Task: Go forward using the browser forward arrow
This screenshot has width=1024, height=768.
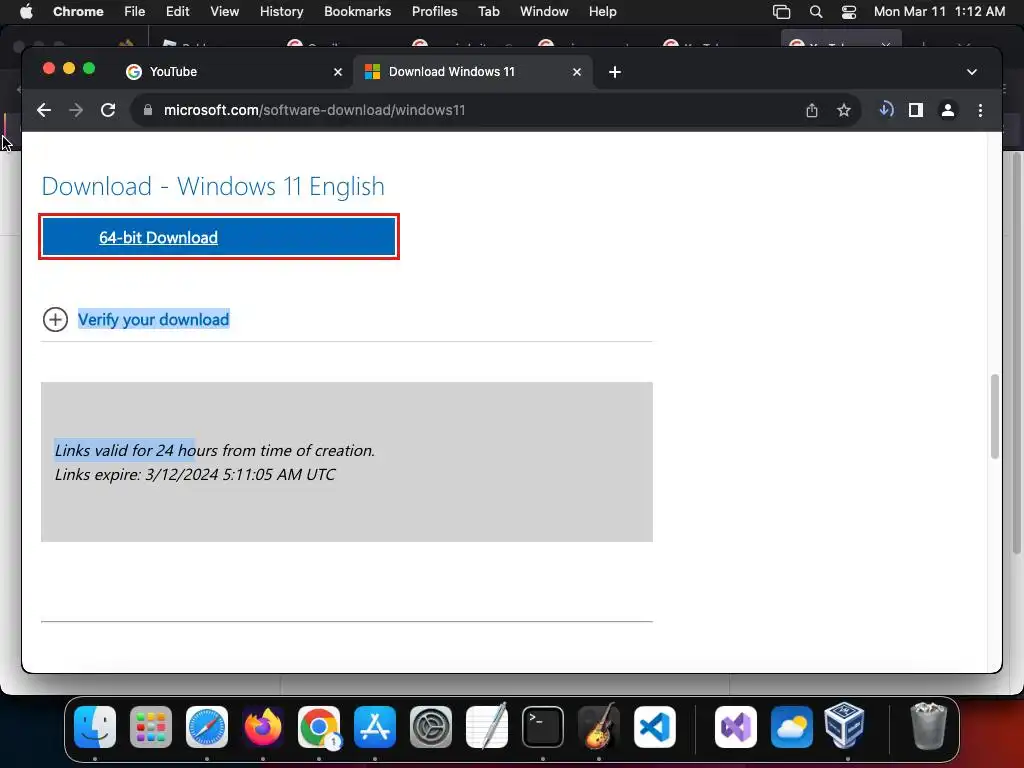Action: (76, 110)
